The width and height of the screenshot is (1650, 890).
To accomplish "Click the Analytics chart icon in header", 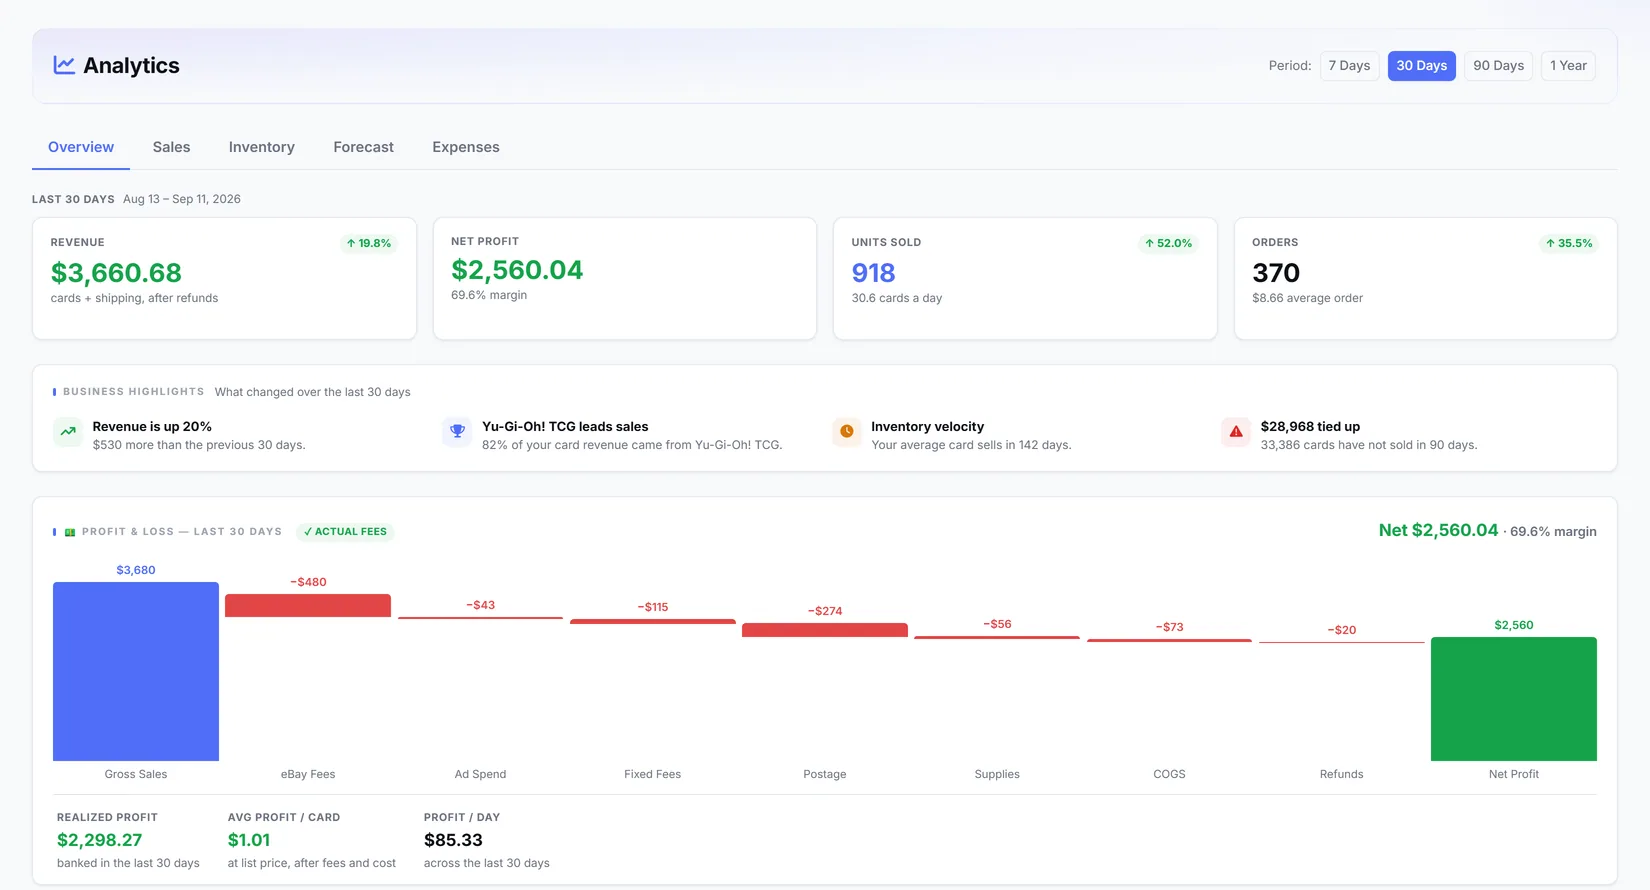I will [64, 65].
